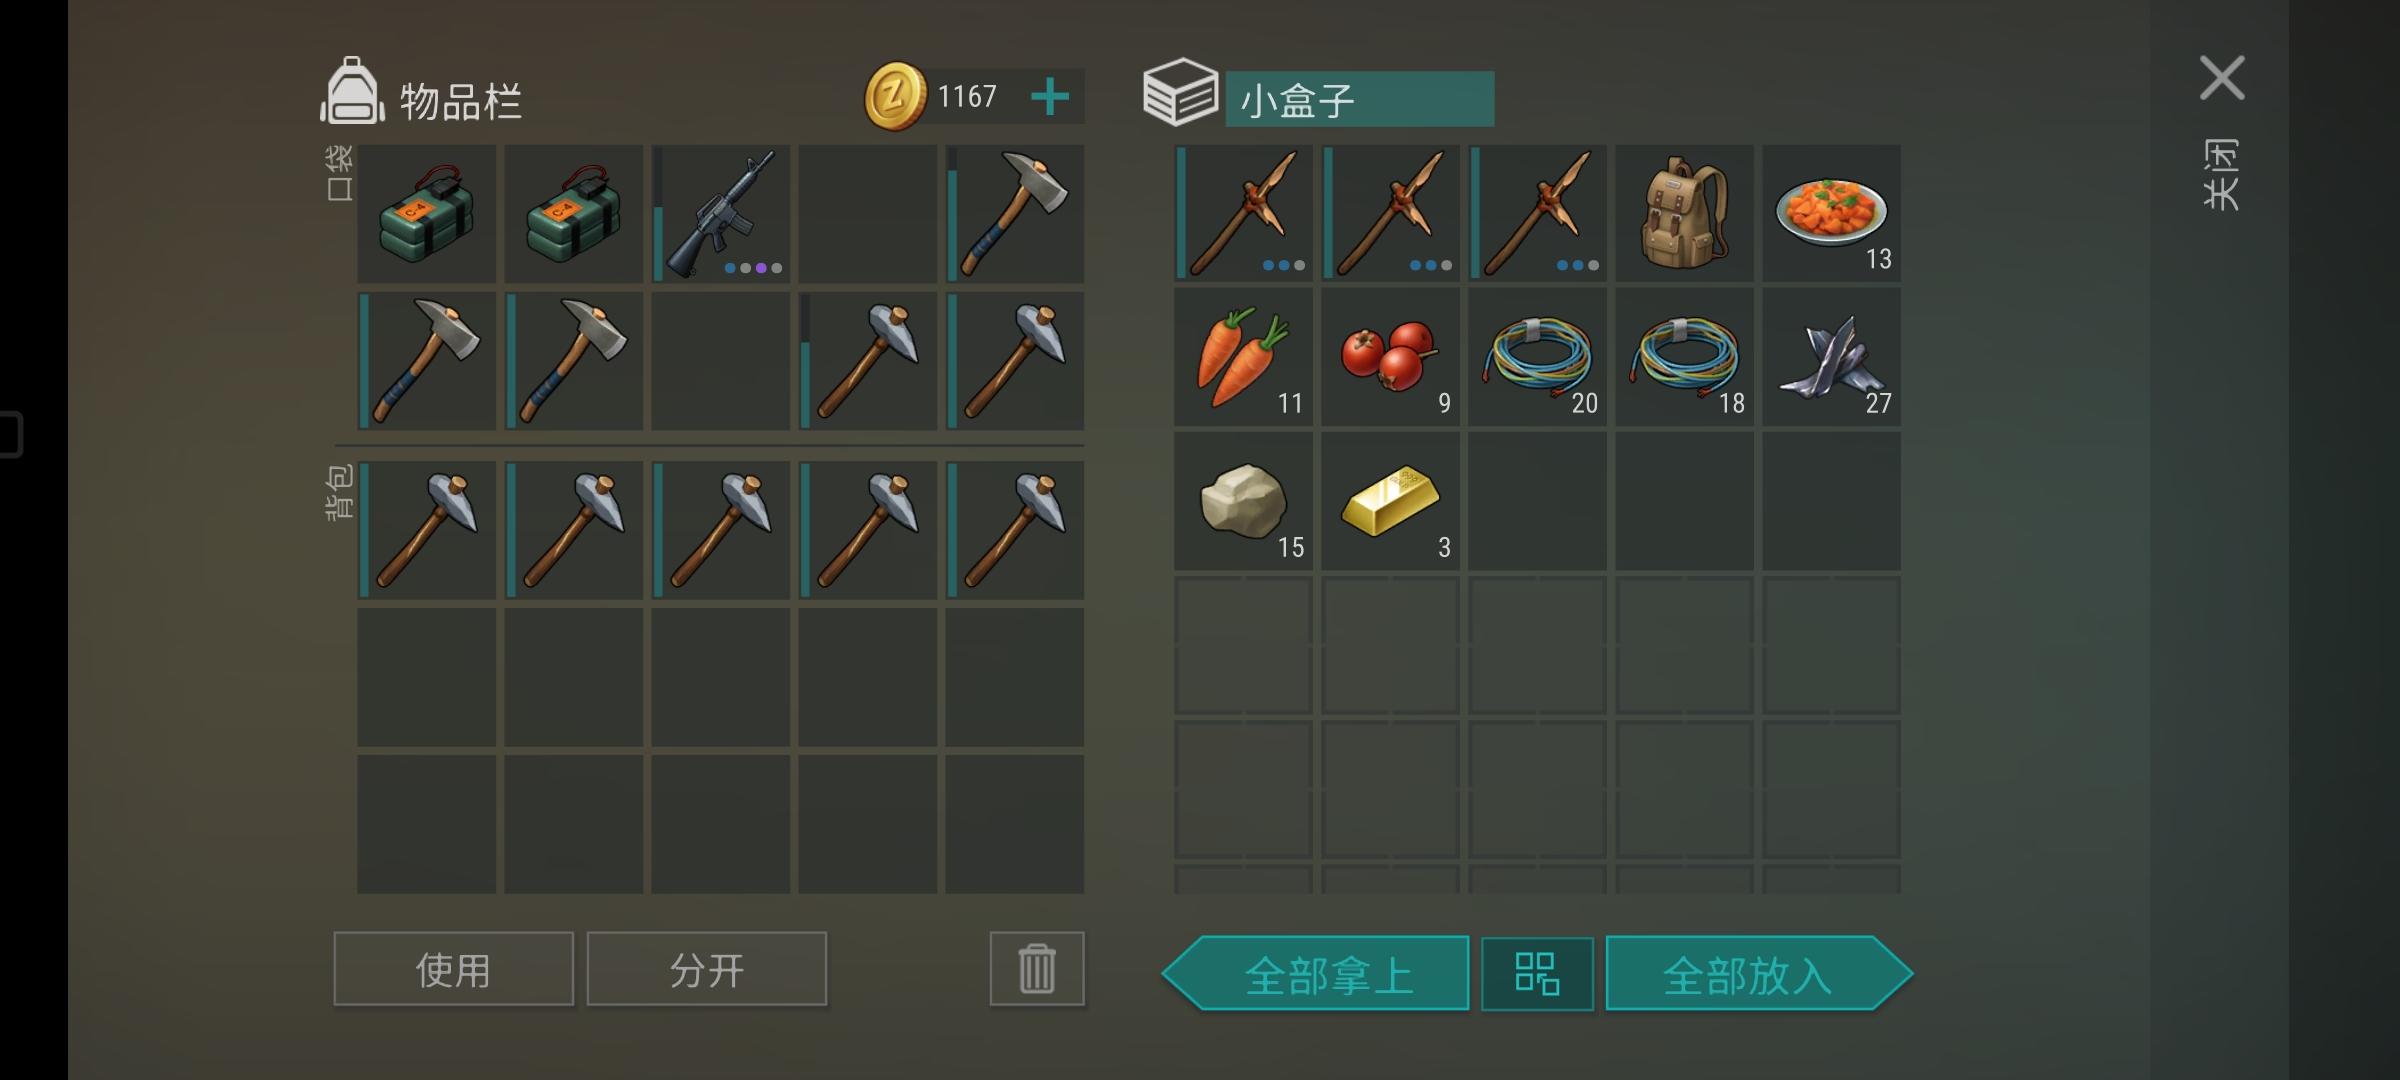Close the inventory with the X
Image resolution: width=2400 pixels, height=1080 pixels.
click(x=2222, y=78)
